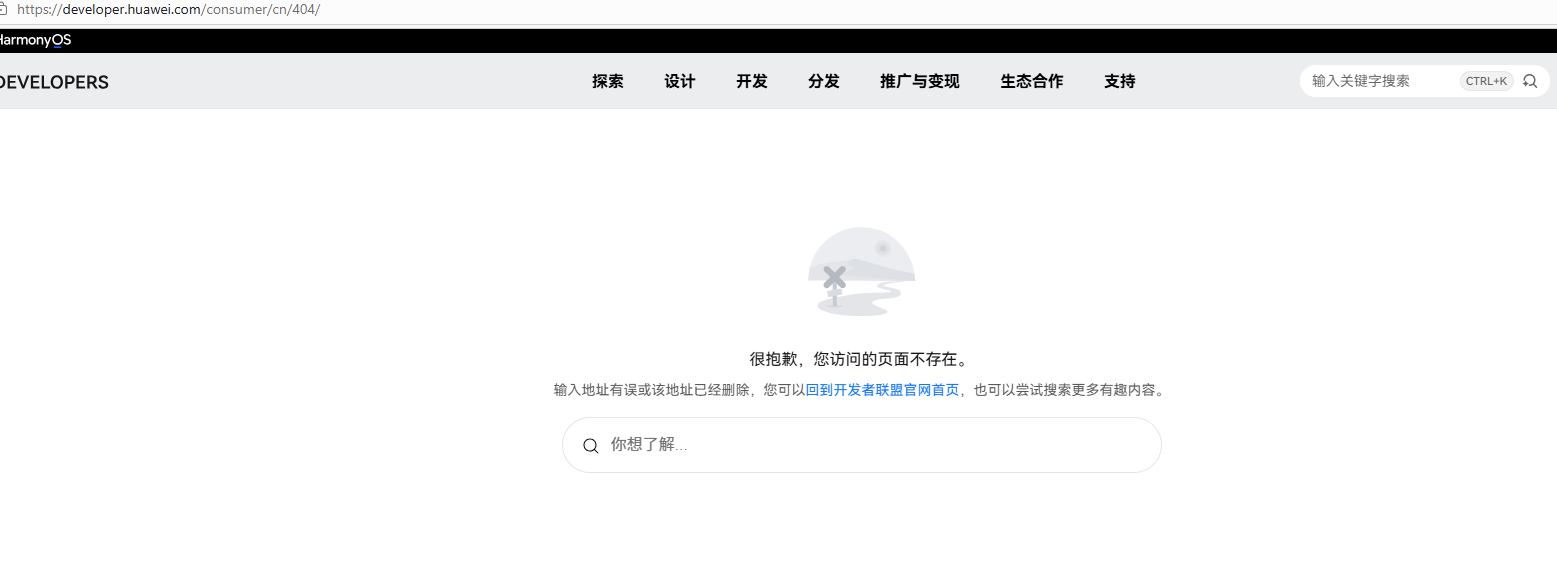Image resolution: width=1557 pixels, height=563 pixels.
Task: Open the 推广与变现 navigation menu
Action: coord(920,82)
